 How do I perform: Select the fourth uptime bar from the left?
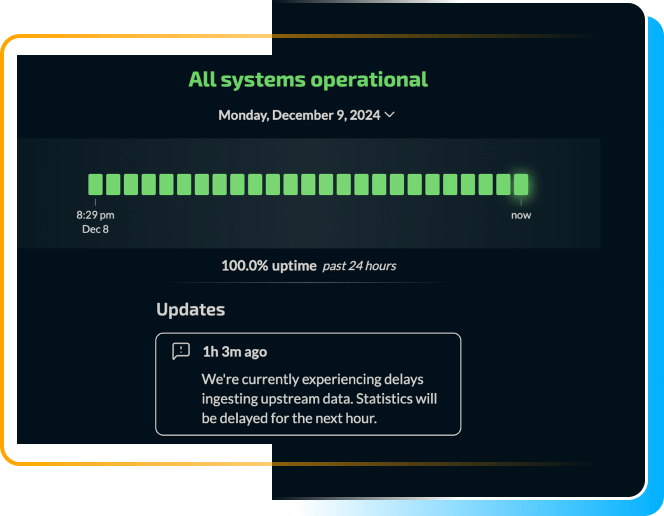pyautogui.click(x=148, y=184)
